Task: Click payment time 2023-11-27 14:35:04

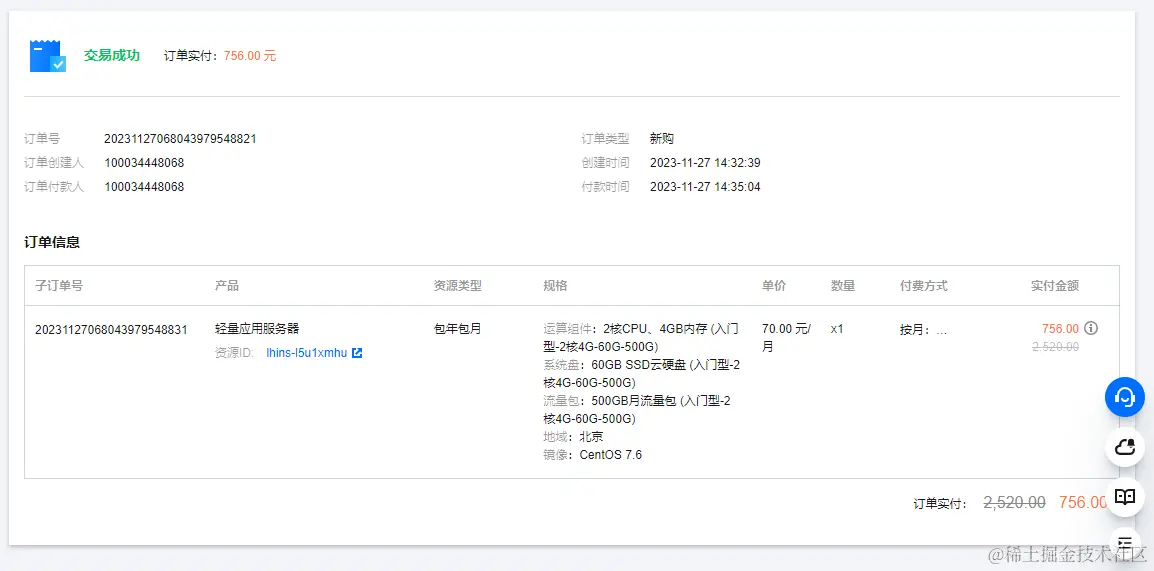Action: coord(705,187)
